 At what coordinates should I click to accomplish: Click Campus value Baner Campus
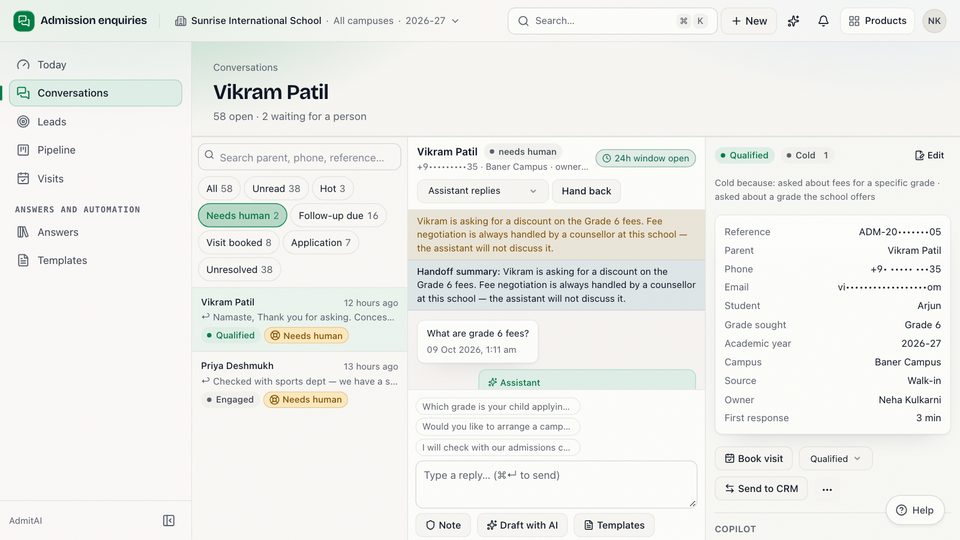(x=908, y=362)
